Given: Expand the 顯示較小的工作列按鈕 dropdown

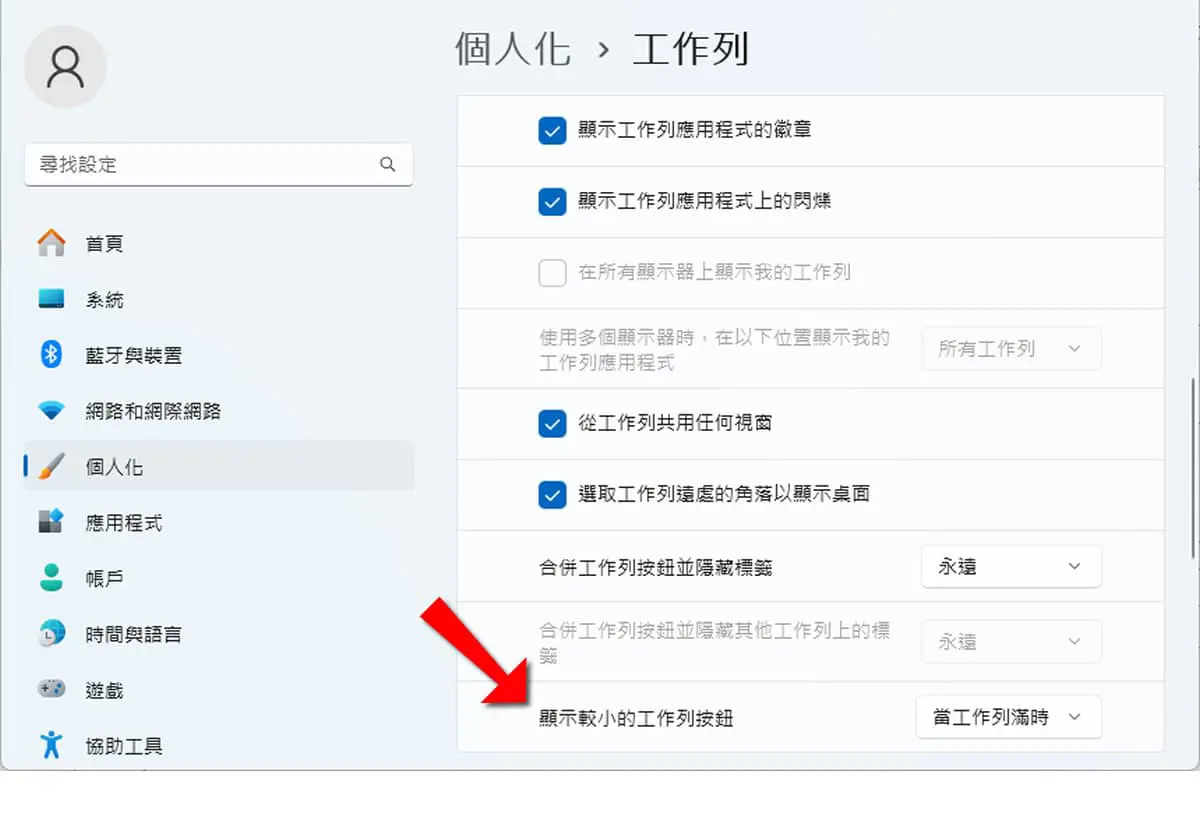Looking at the screenshot, I should 1009,717.
